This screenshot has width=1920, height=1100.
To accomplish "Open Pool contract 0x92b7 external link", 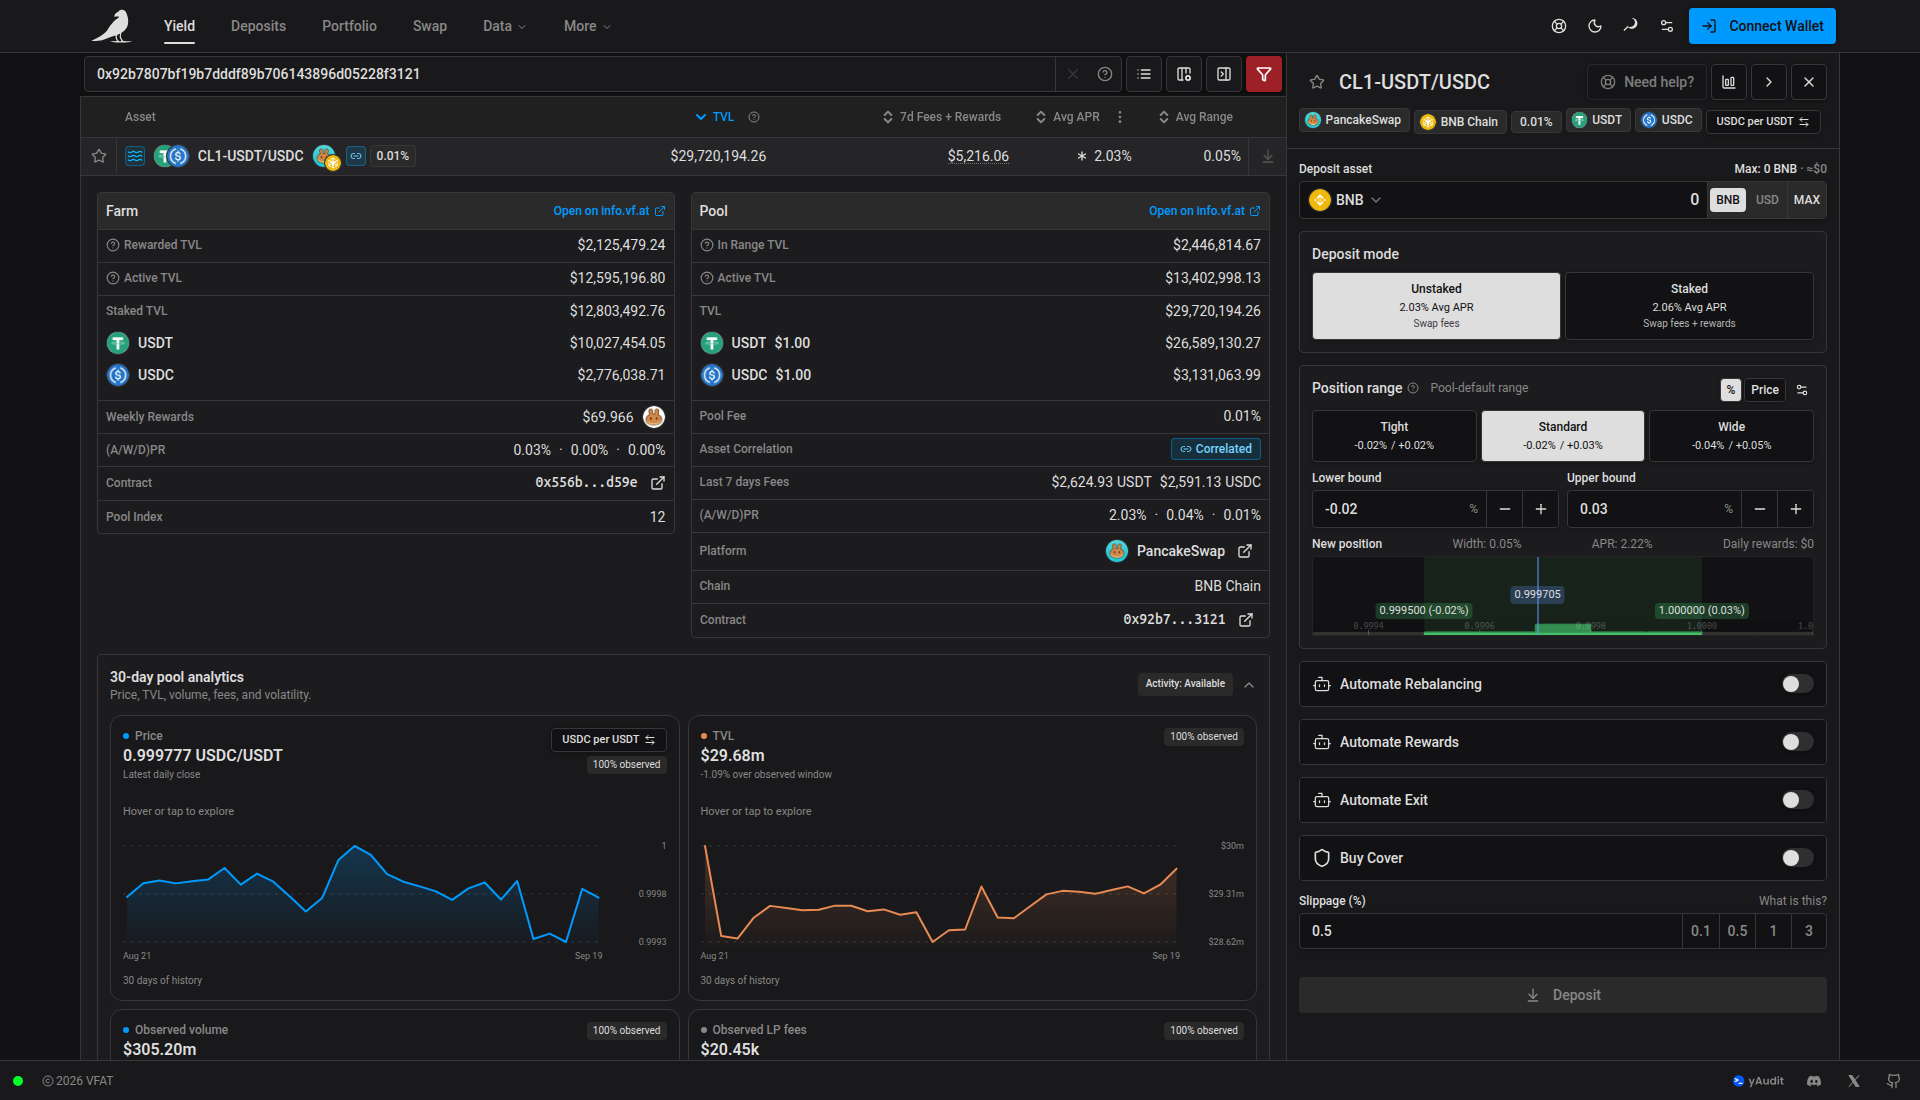I will tap(1246, 620).
